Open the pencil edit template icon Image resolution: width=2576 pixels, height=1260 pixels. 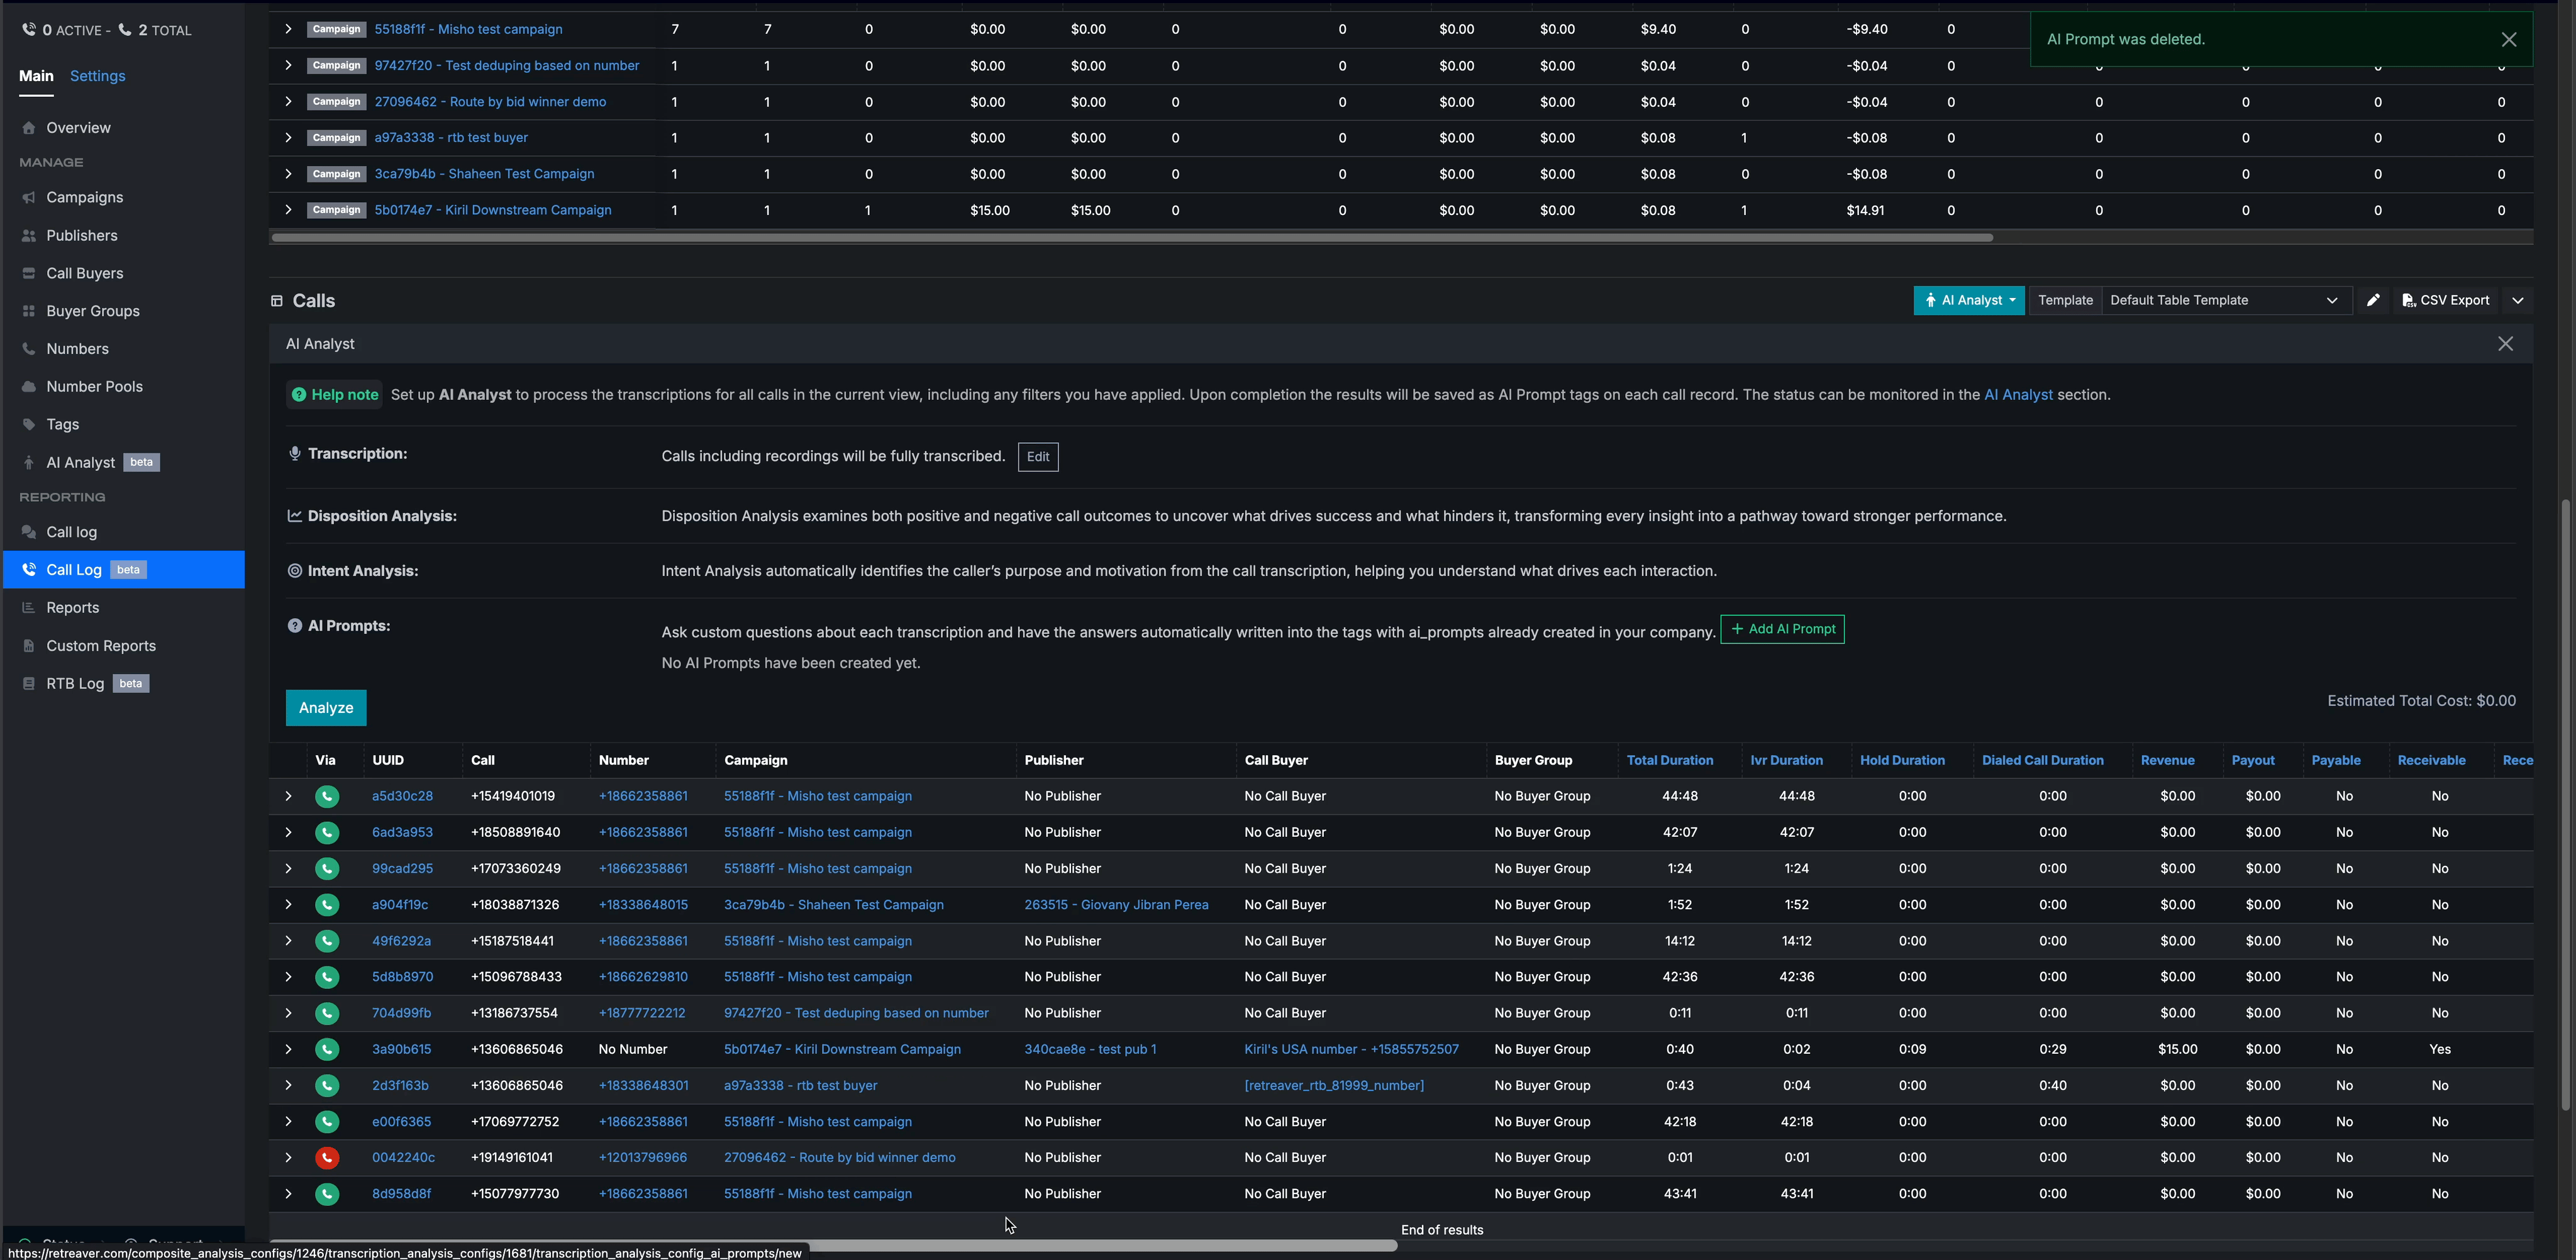2372,300
